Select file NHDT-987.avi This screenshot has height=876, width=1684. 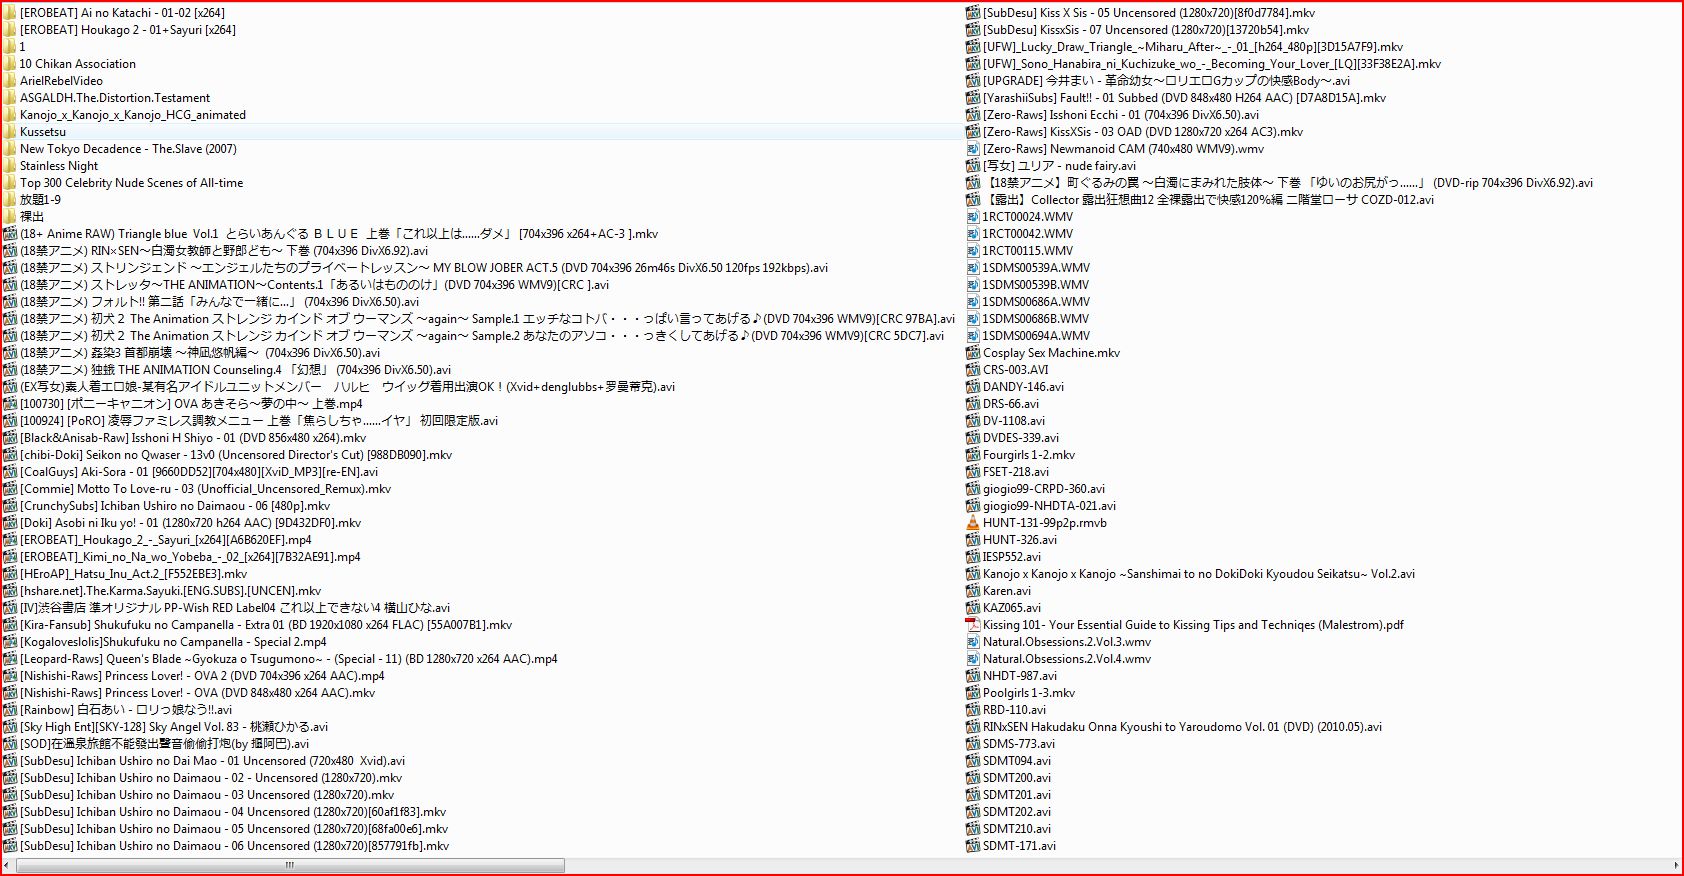point(1019,675)
